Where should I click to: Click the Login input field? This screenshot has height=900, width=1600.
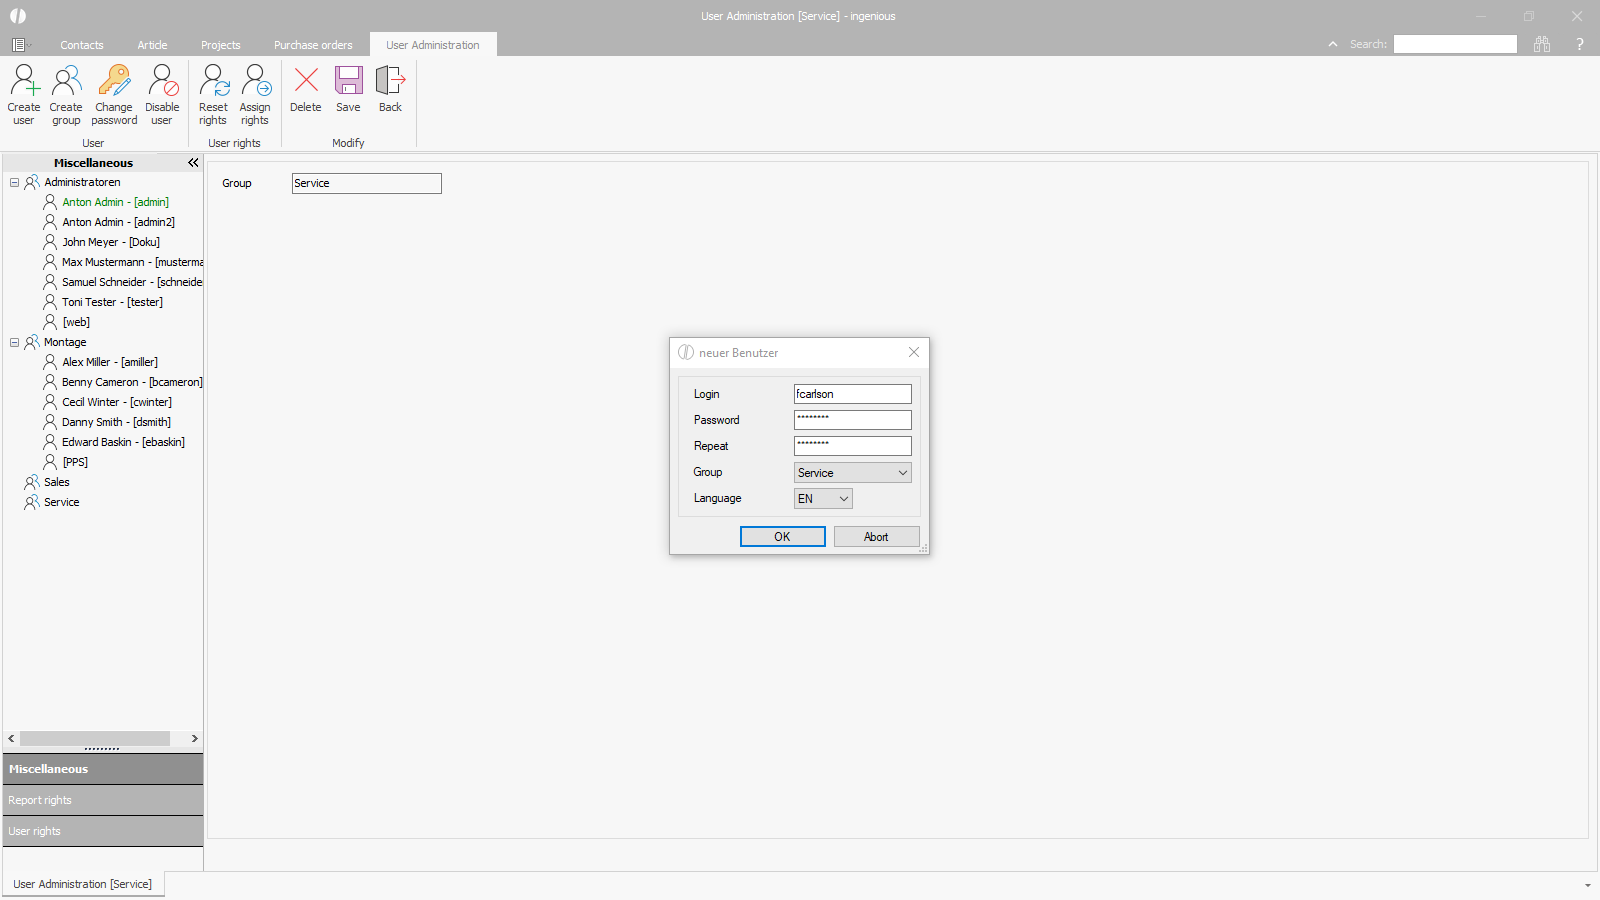[852, 394]
